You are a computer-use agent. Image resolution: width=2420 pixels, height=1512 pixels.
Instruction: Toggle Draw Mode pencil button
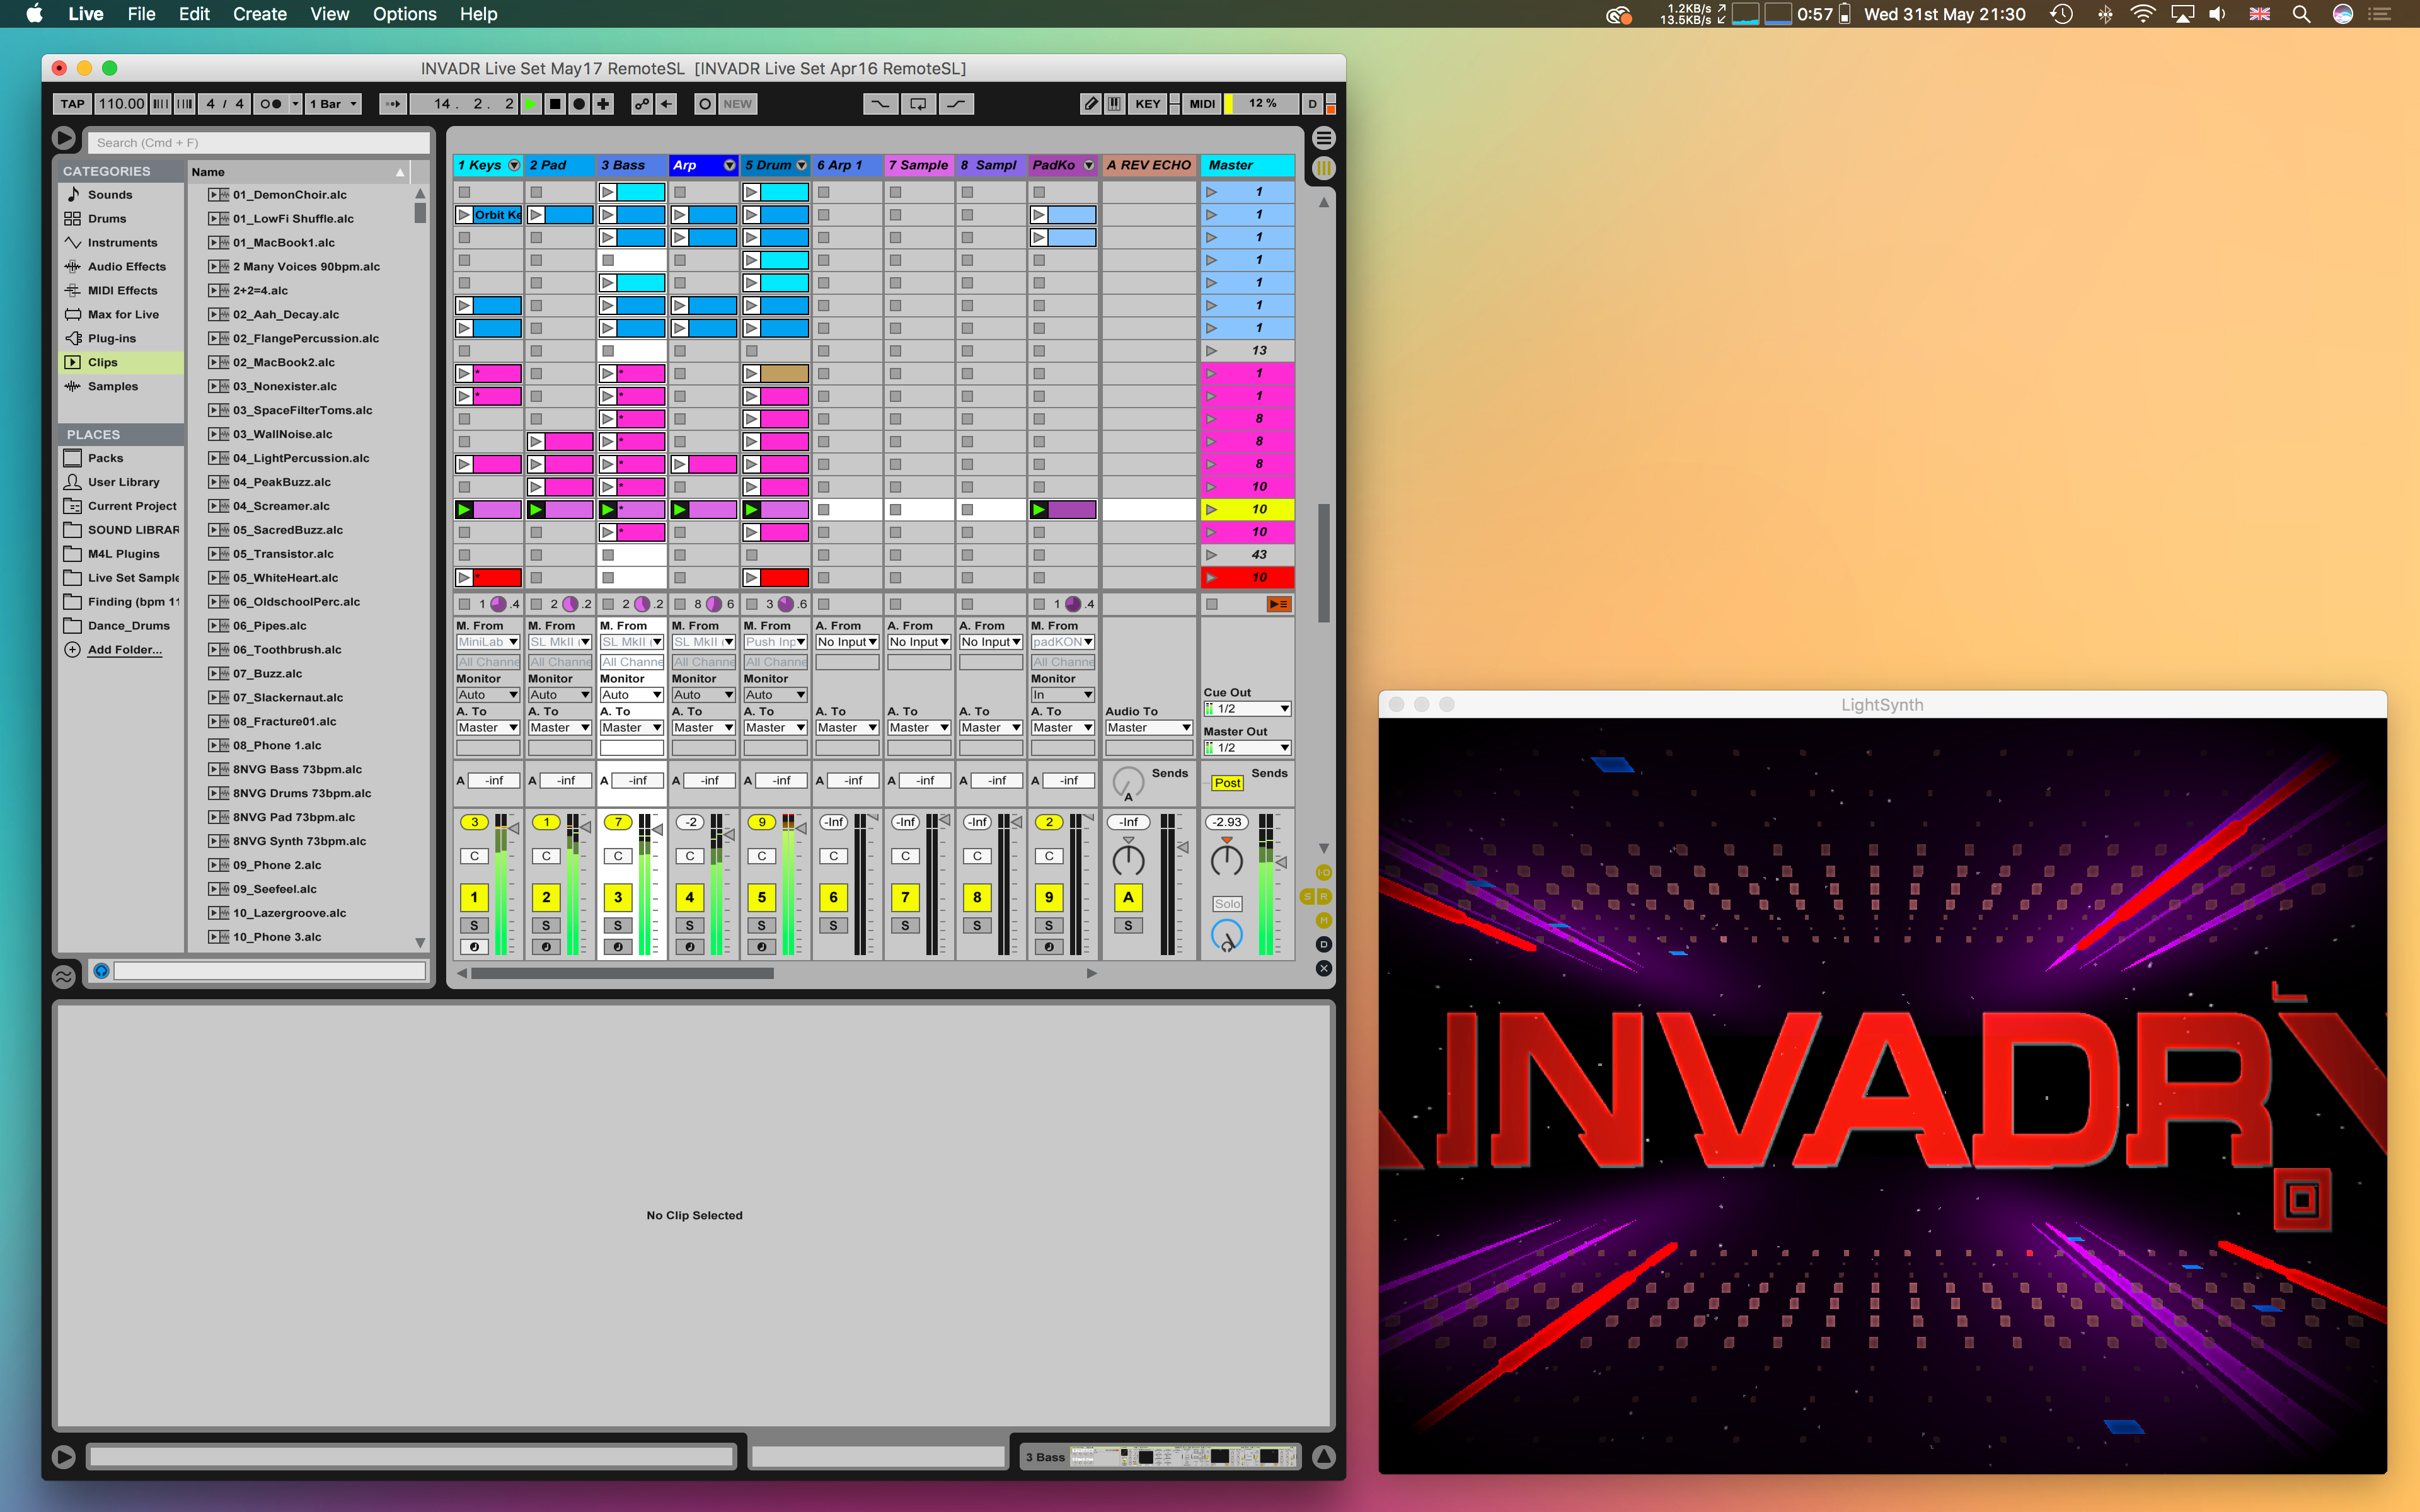click(1091, 104)
